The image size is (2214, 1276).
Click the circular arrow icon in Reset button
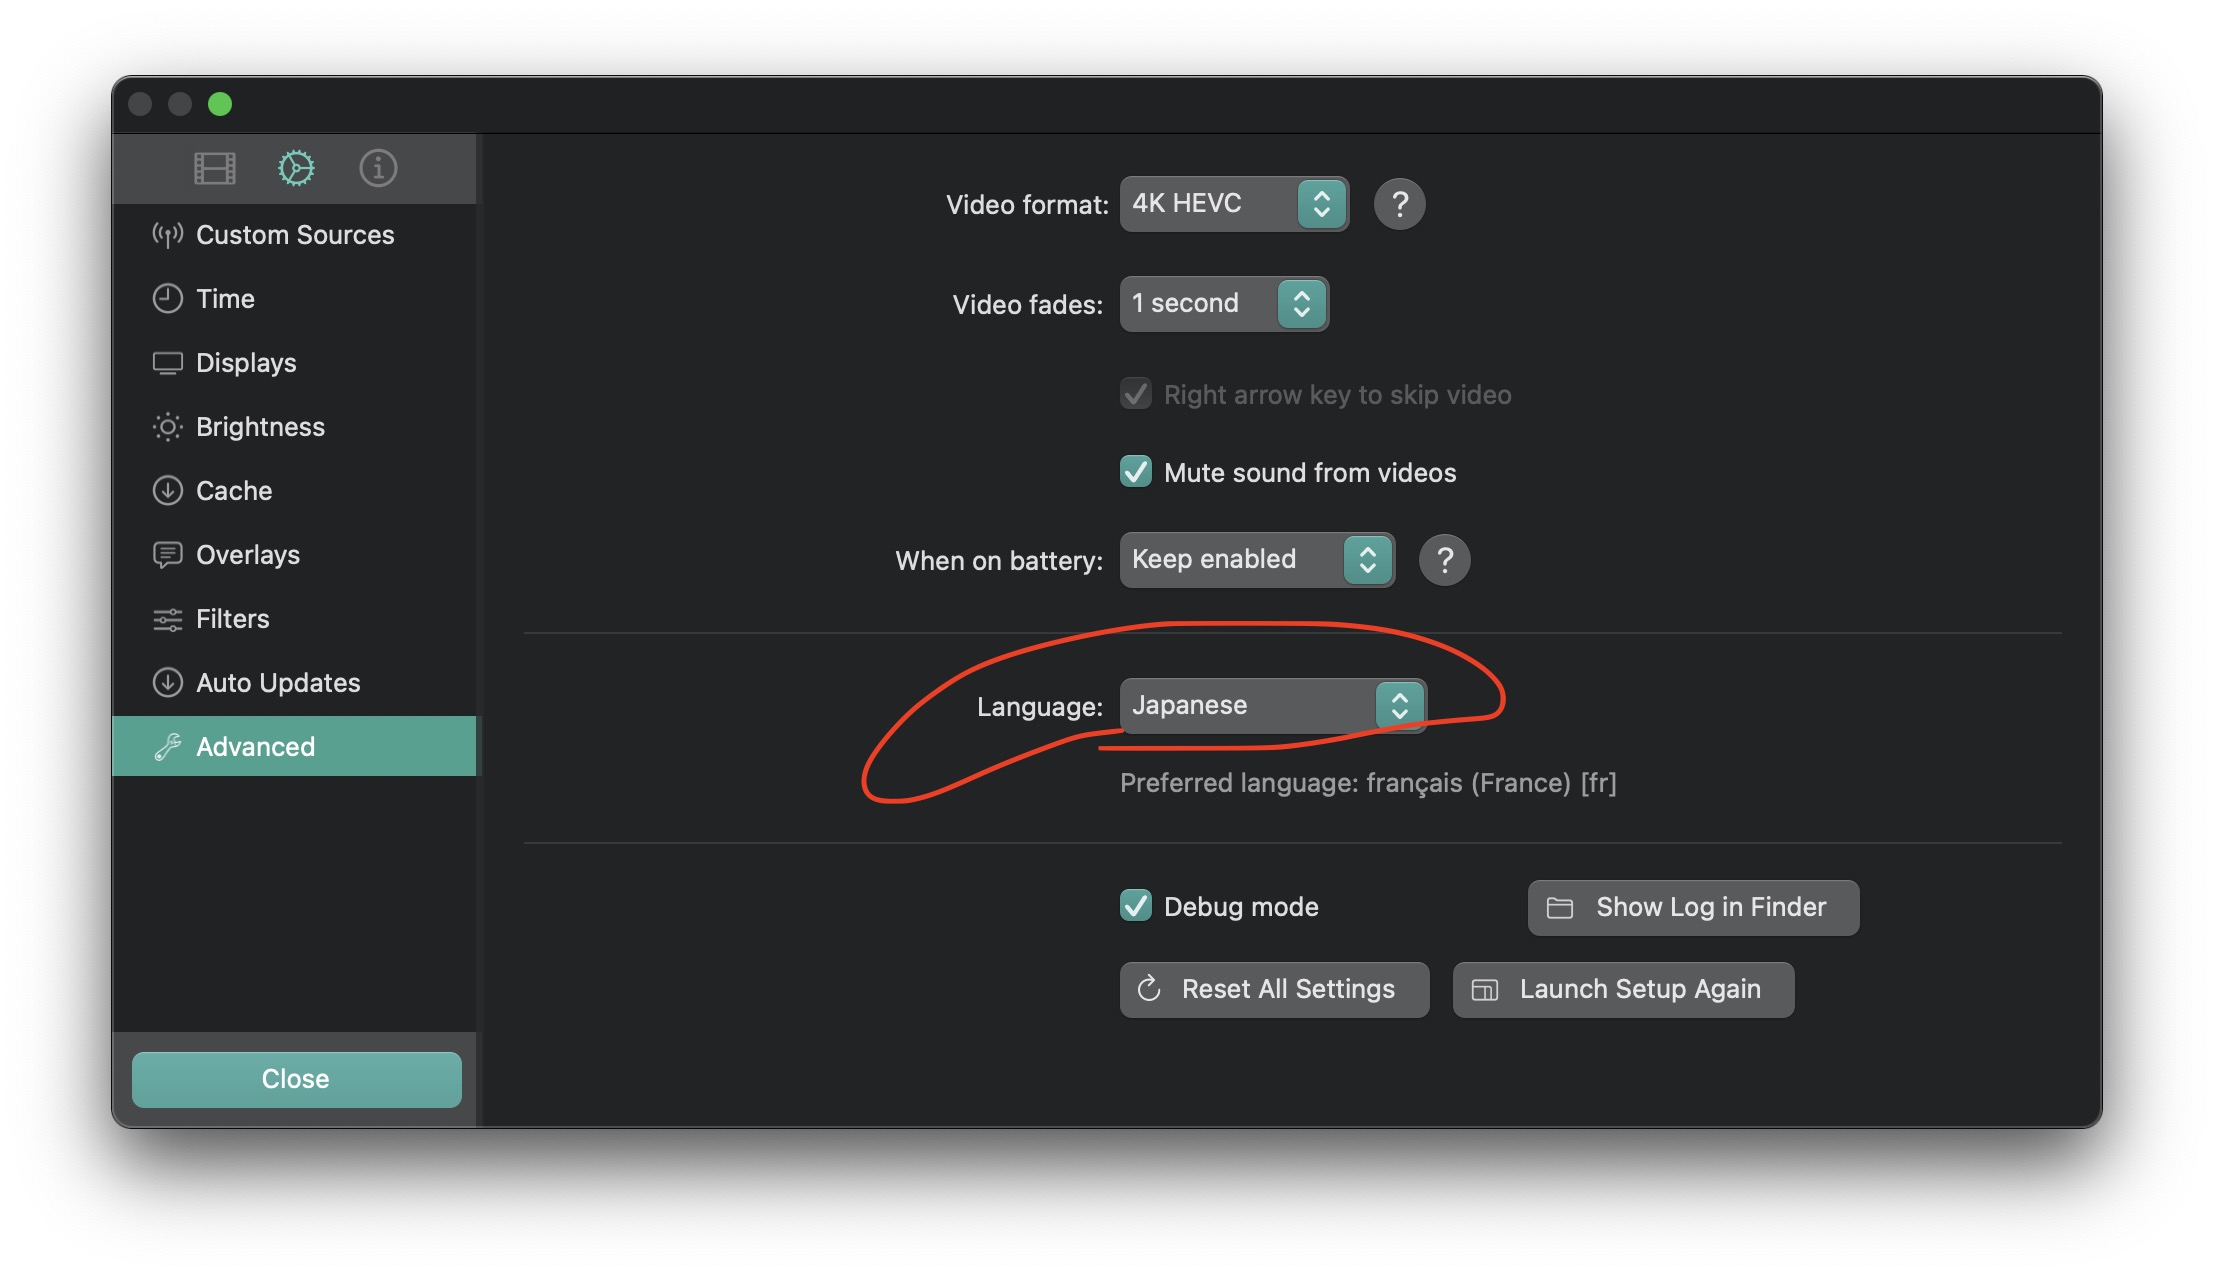(x=1149, y=989)
